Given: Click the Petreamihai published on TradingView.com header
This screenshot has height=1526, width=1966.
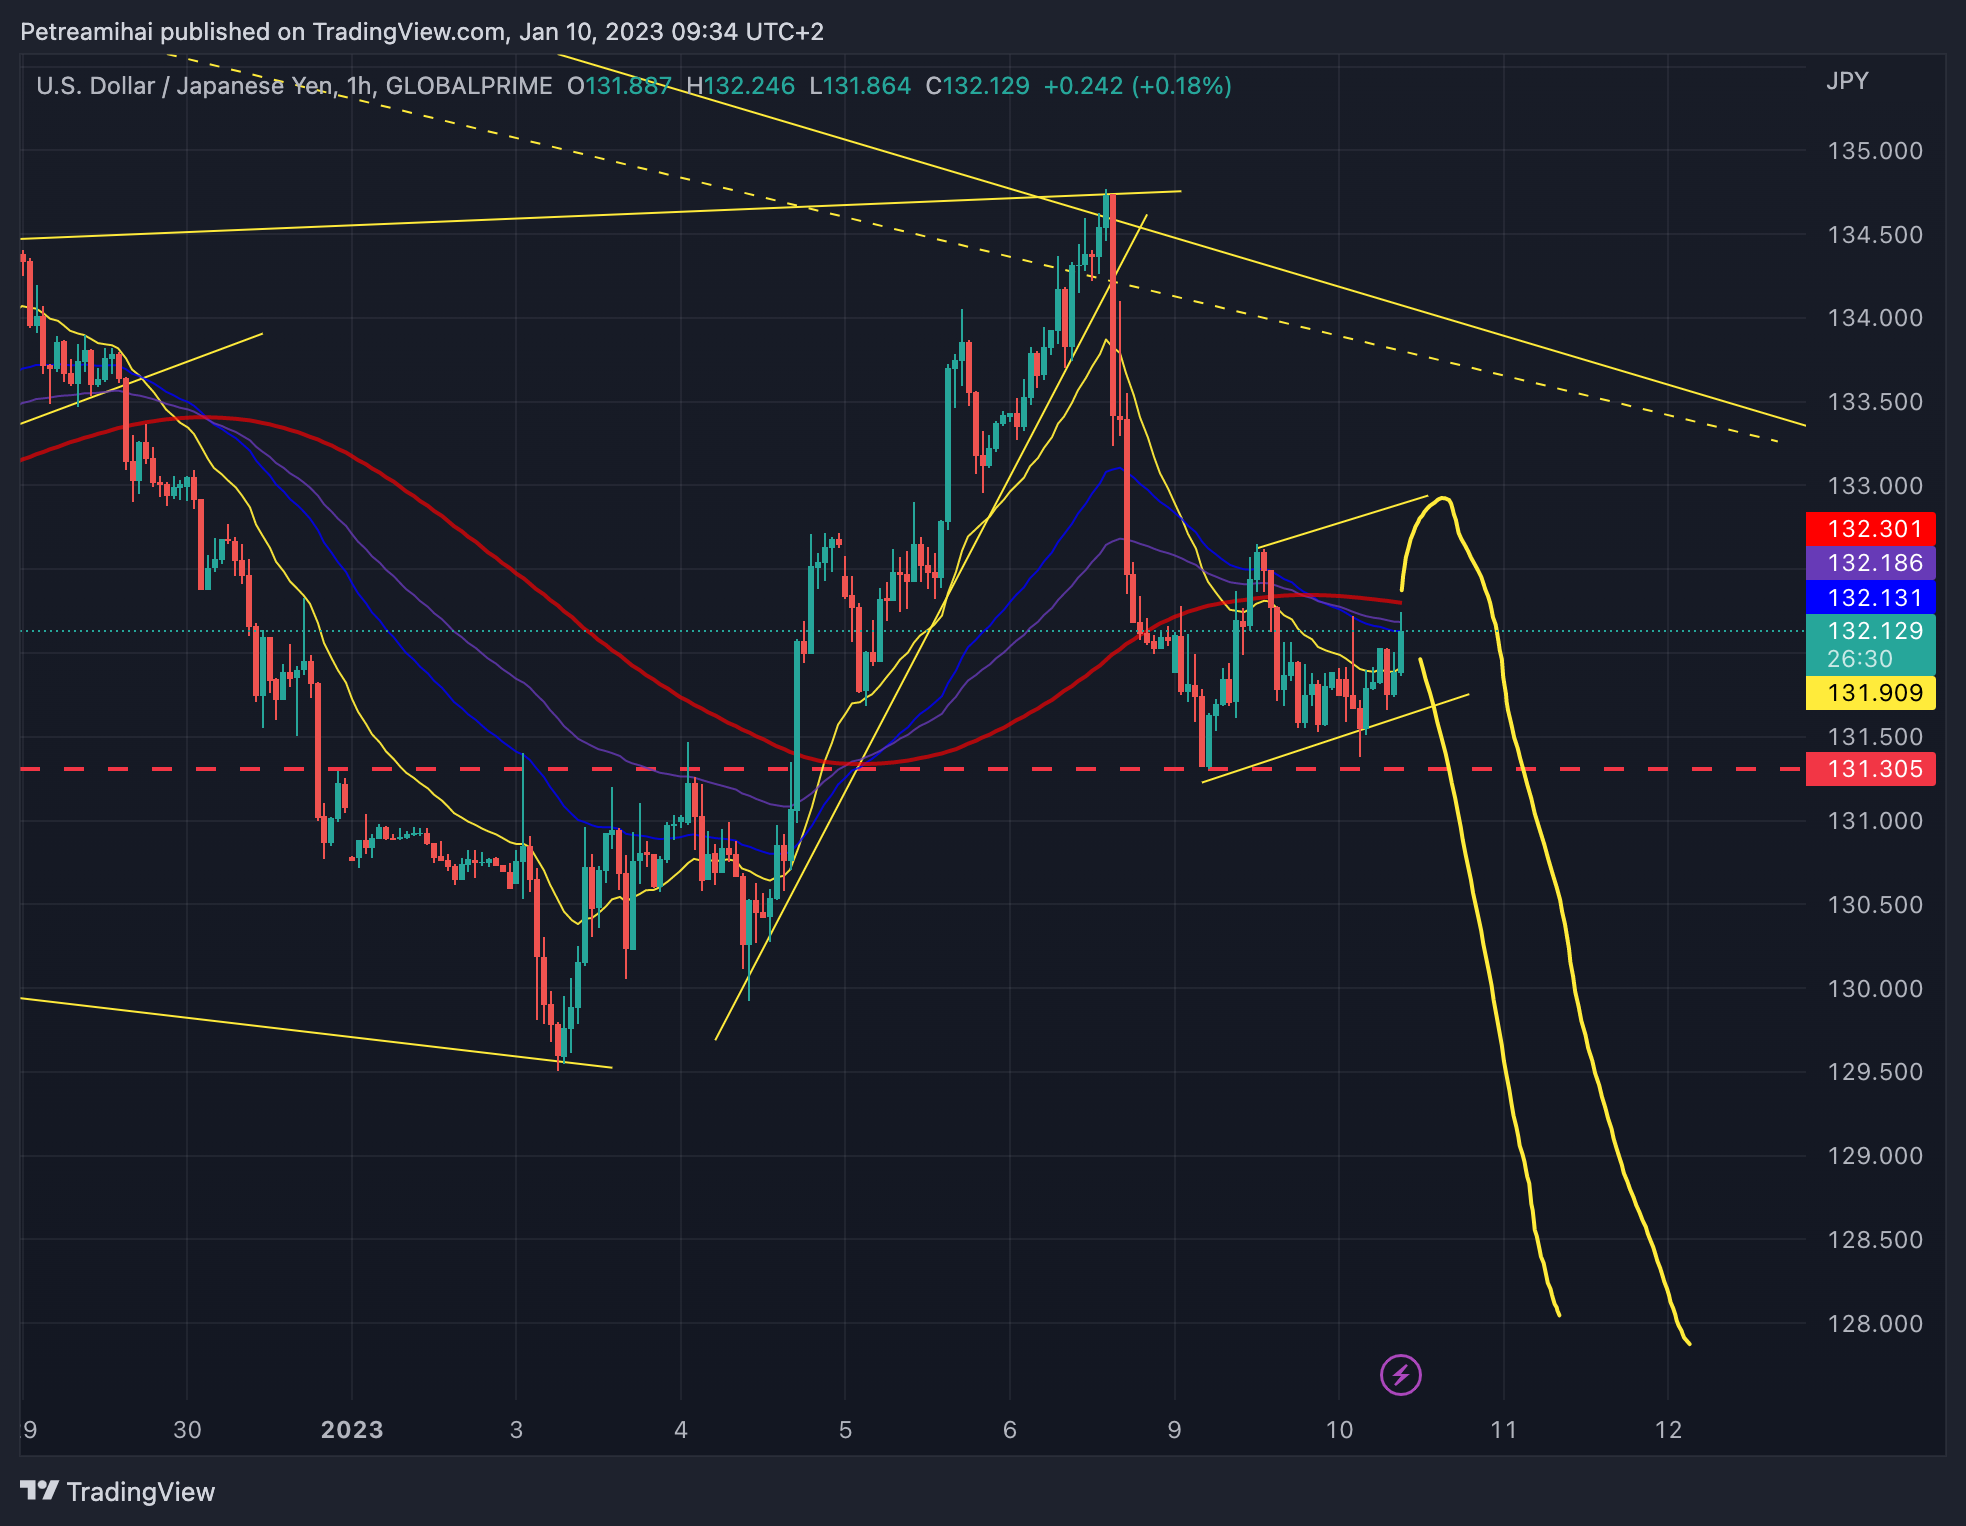Looking at the screenshot, I should click(422, 32).
